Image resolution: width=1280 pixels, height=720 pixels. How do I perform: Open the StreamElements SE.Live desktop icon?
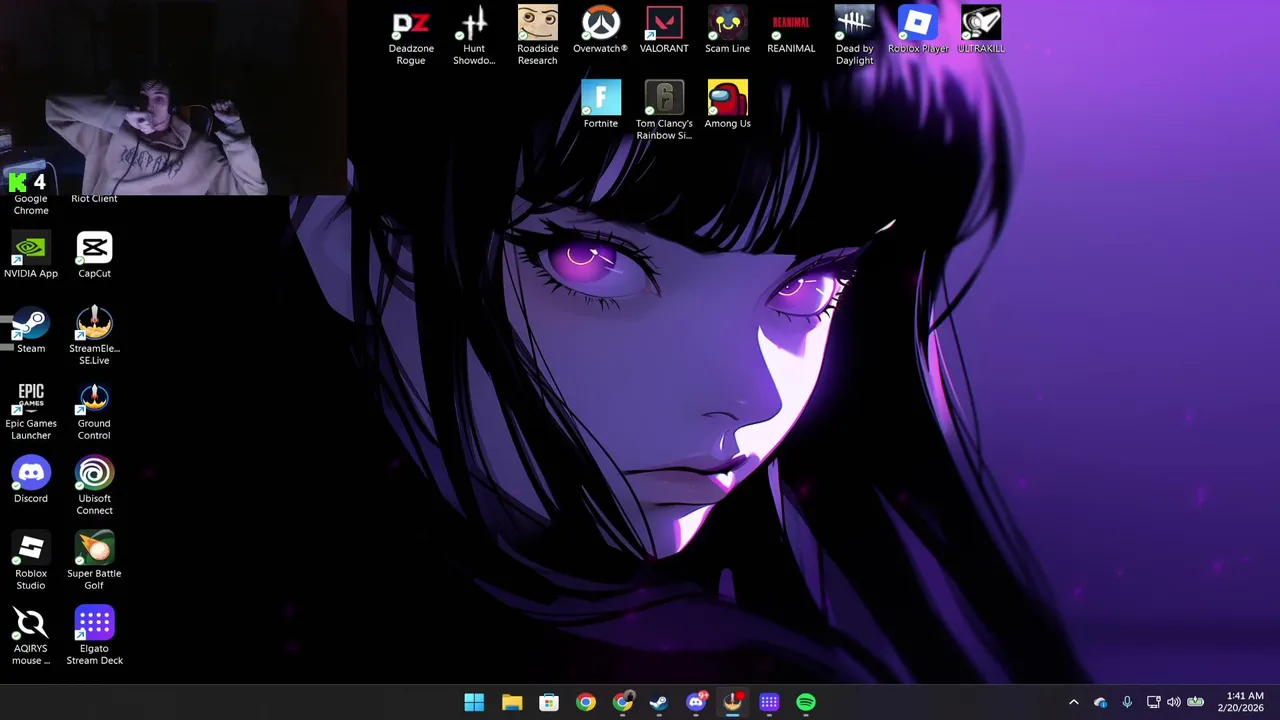pyautogui.click(x=94, y=336)
